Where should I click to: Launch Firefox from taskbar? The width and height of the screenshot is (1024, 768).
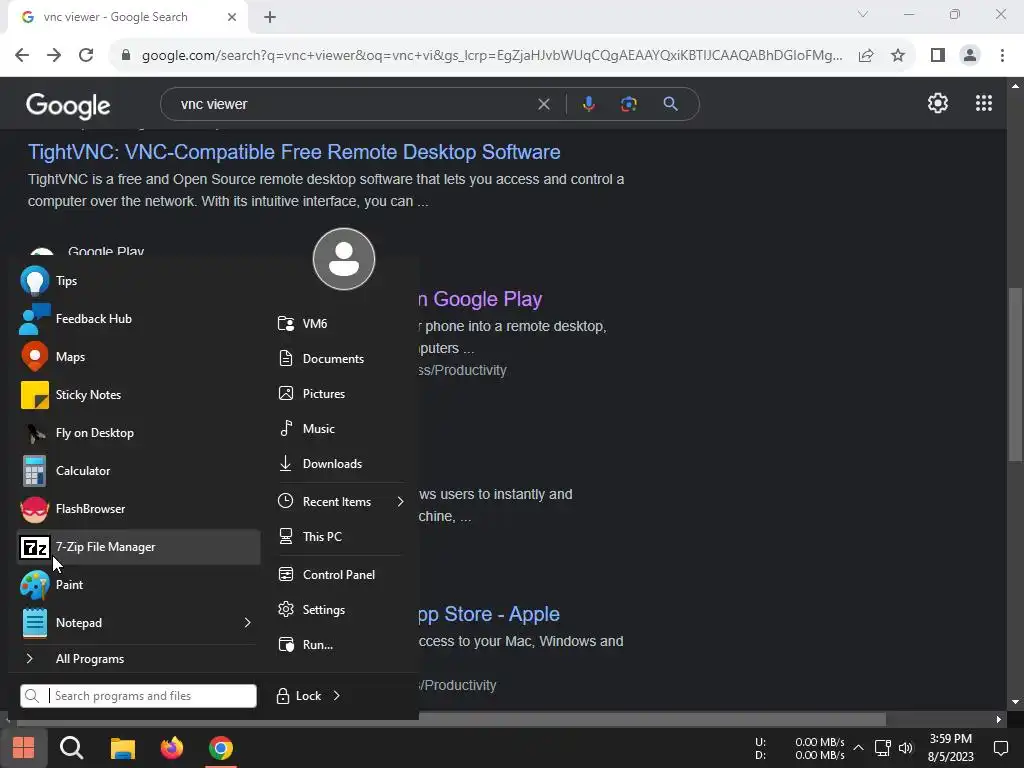[172, 748]
